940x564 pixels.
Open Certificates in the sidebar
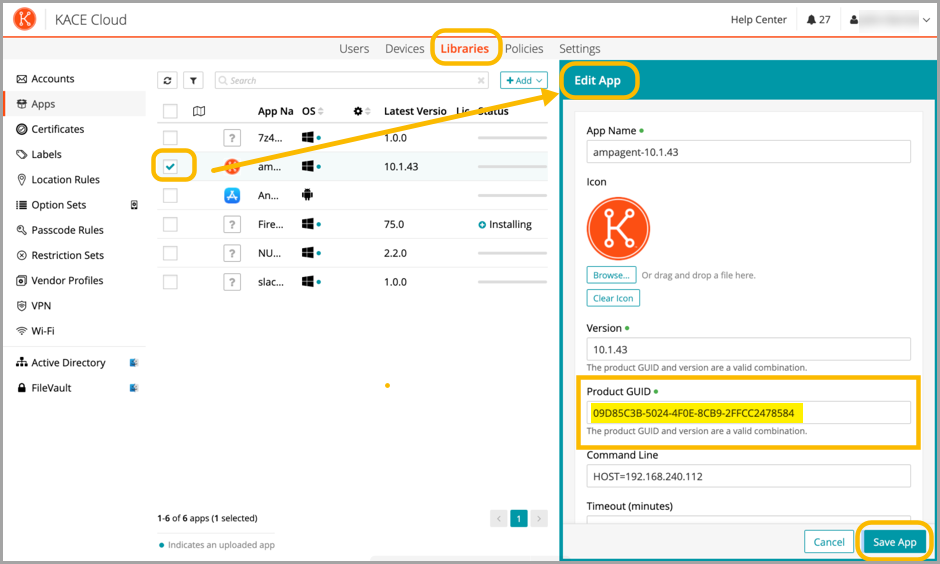pos(57,129)
